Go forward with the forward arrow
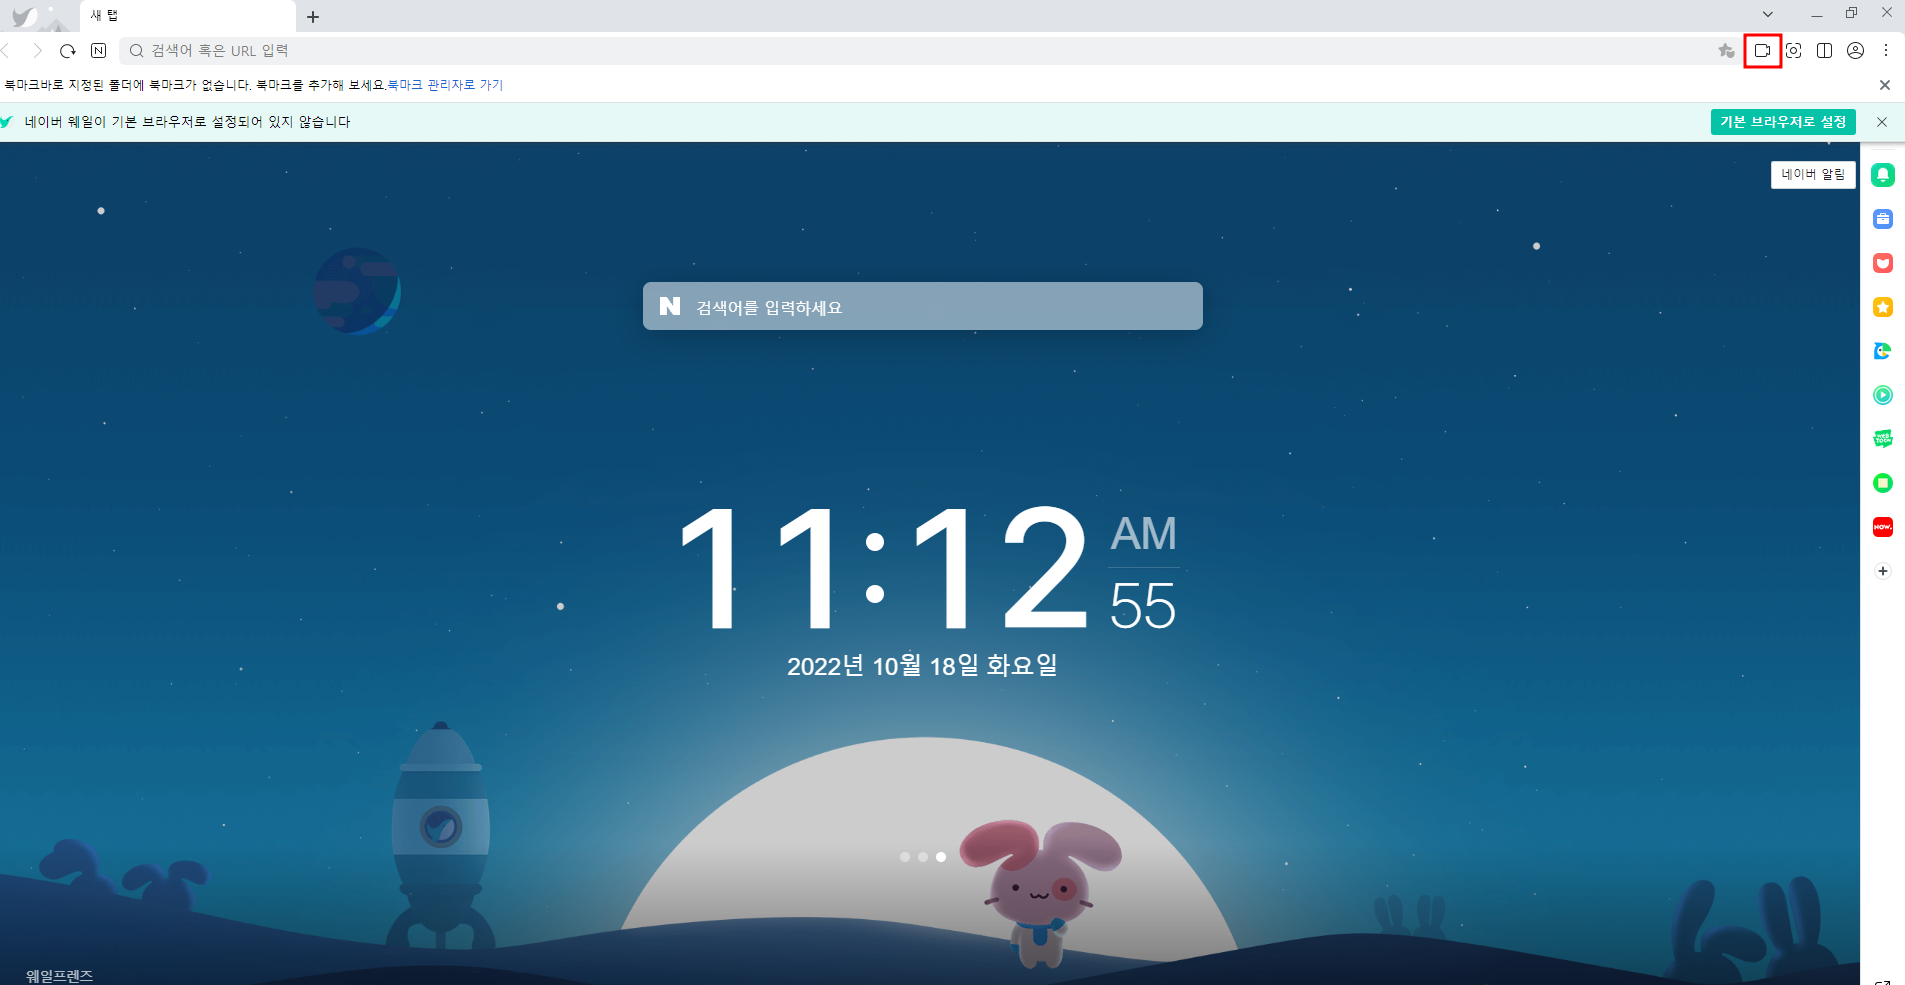The height and width of the screenshot is (985, 1905). click(37, 50)
